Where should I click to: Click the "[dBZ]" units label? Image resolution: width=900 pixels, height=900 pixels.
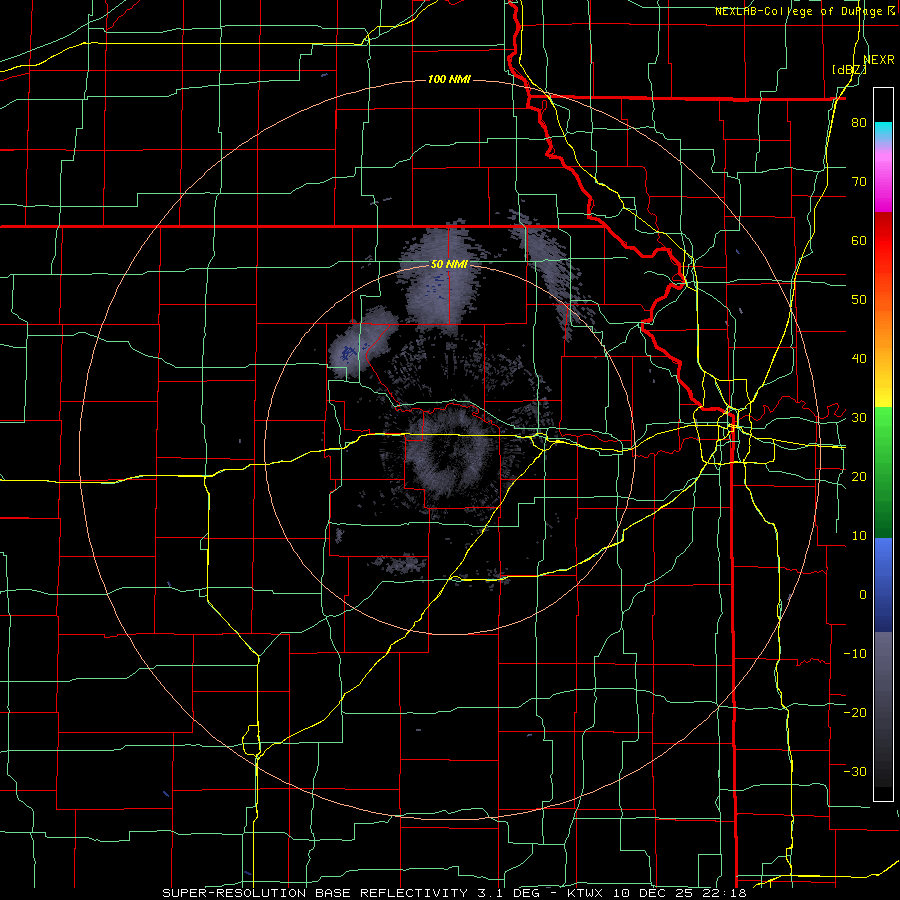pos(849,70)
